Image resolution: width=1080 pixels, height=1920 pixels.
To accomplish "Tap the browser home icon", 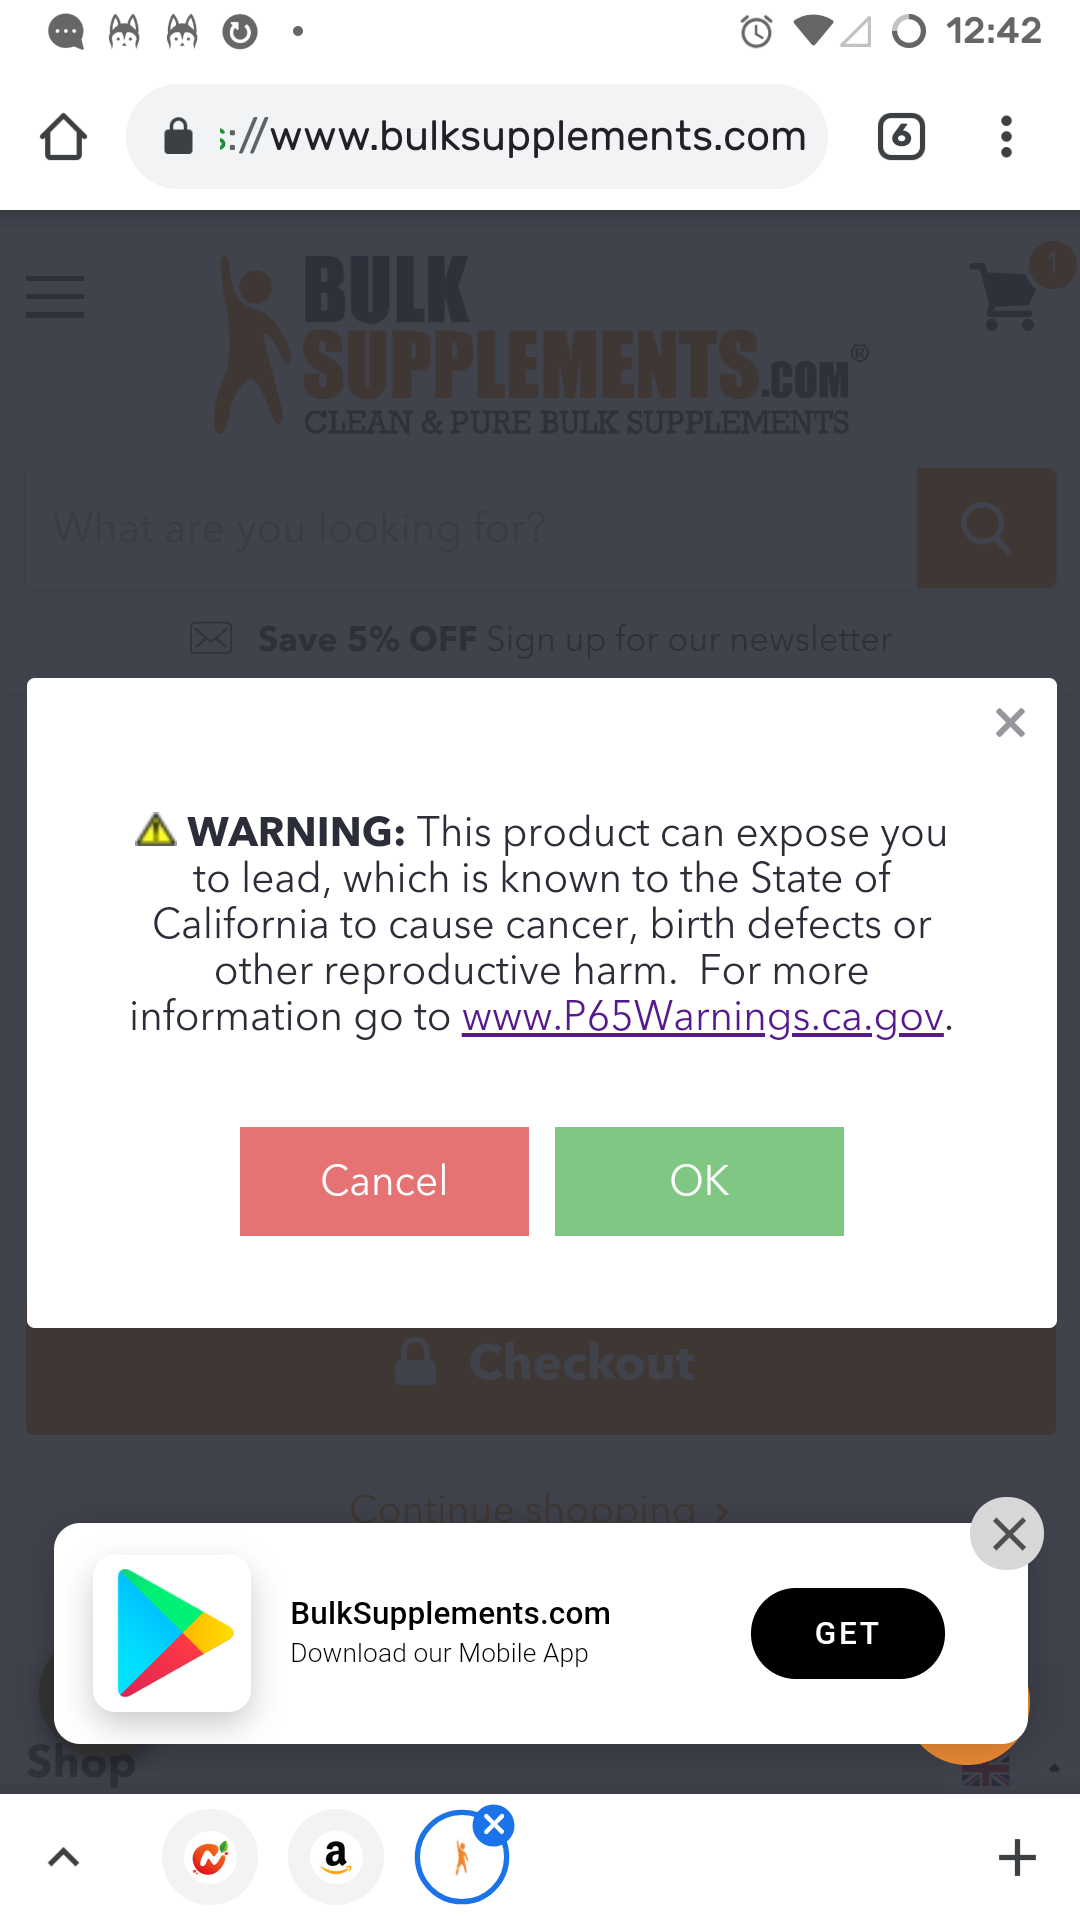I will [63, 137].
